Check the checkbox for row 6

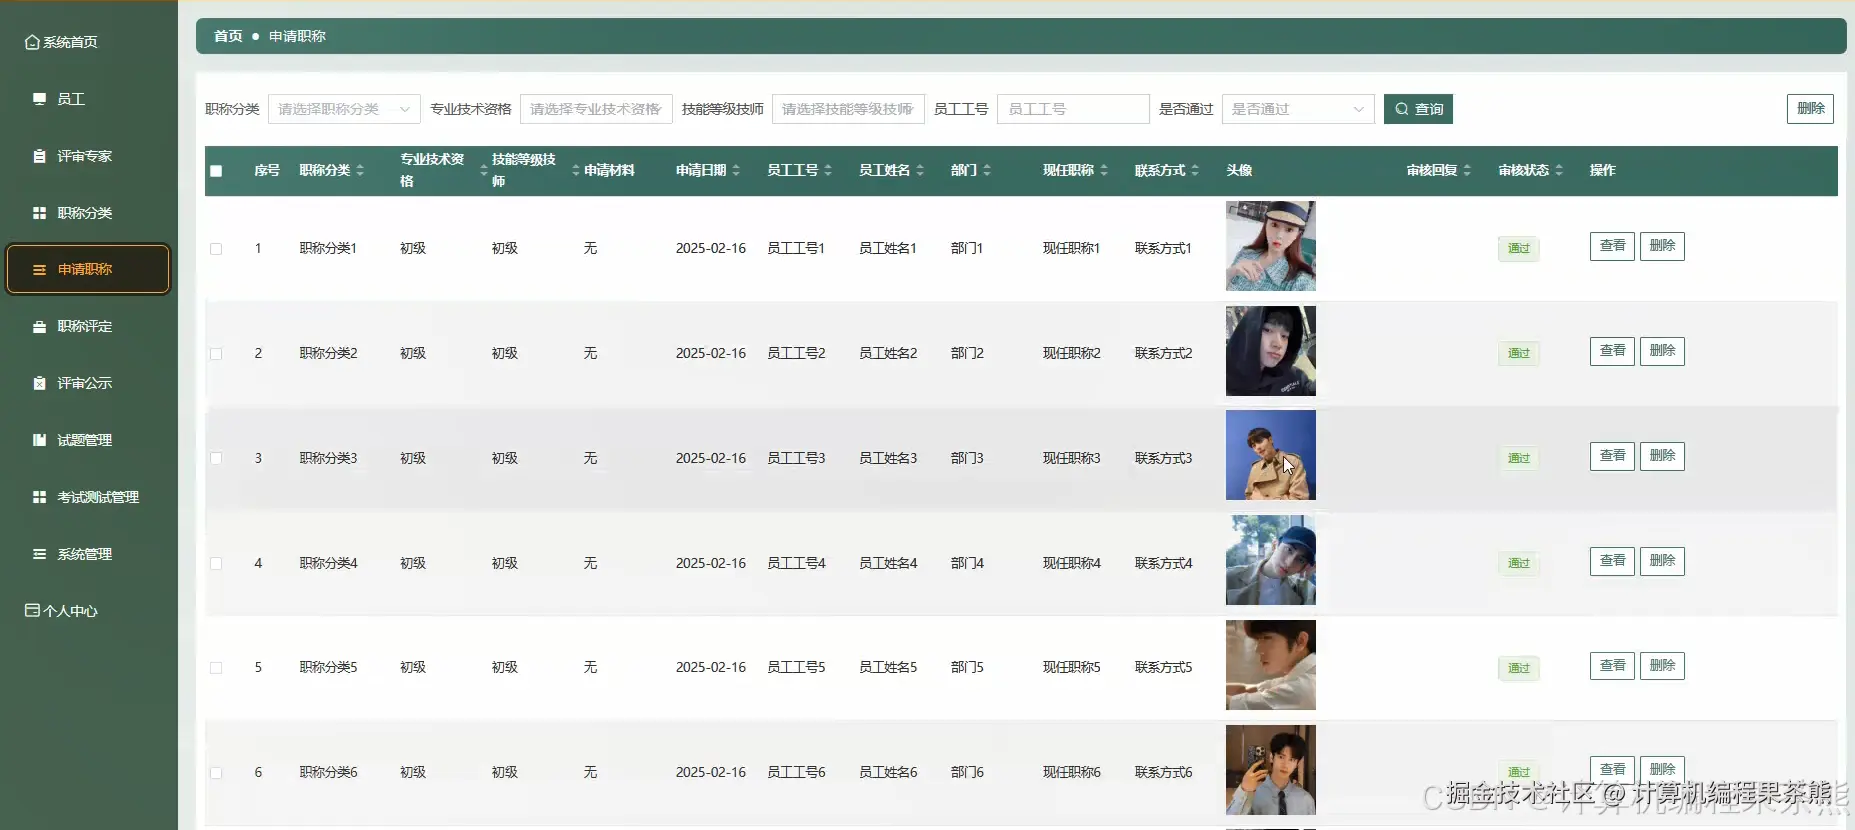(216, 773)
